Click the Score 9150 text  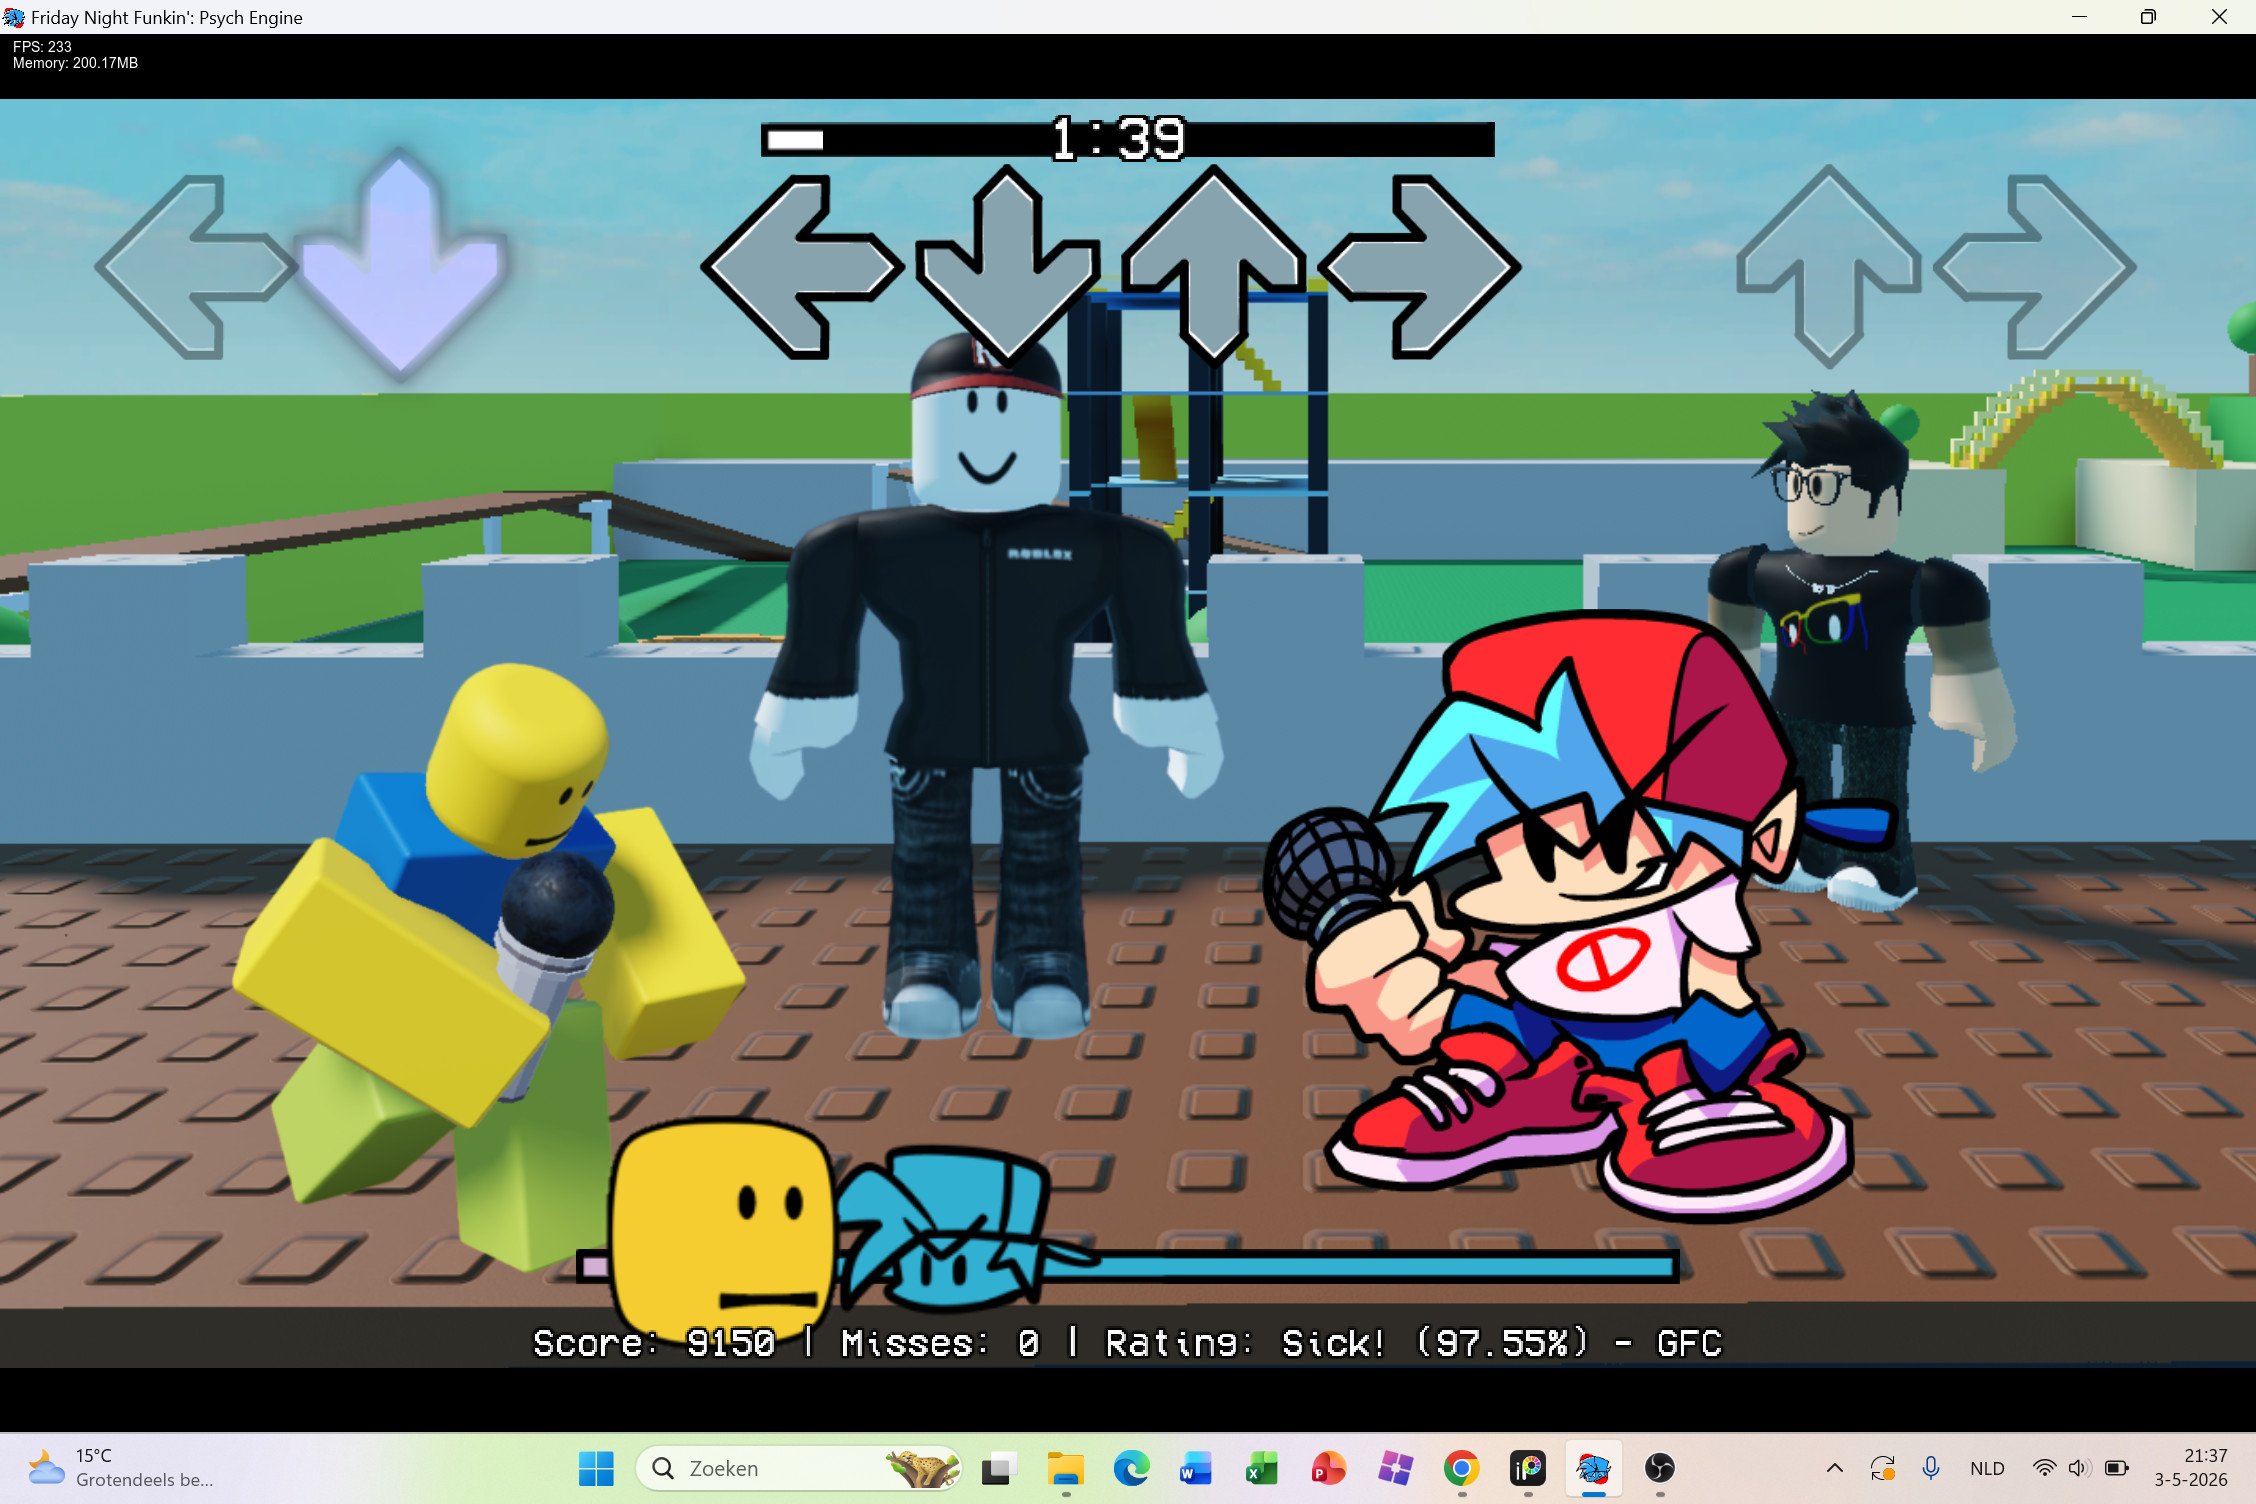point(654,1343)
